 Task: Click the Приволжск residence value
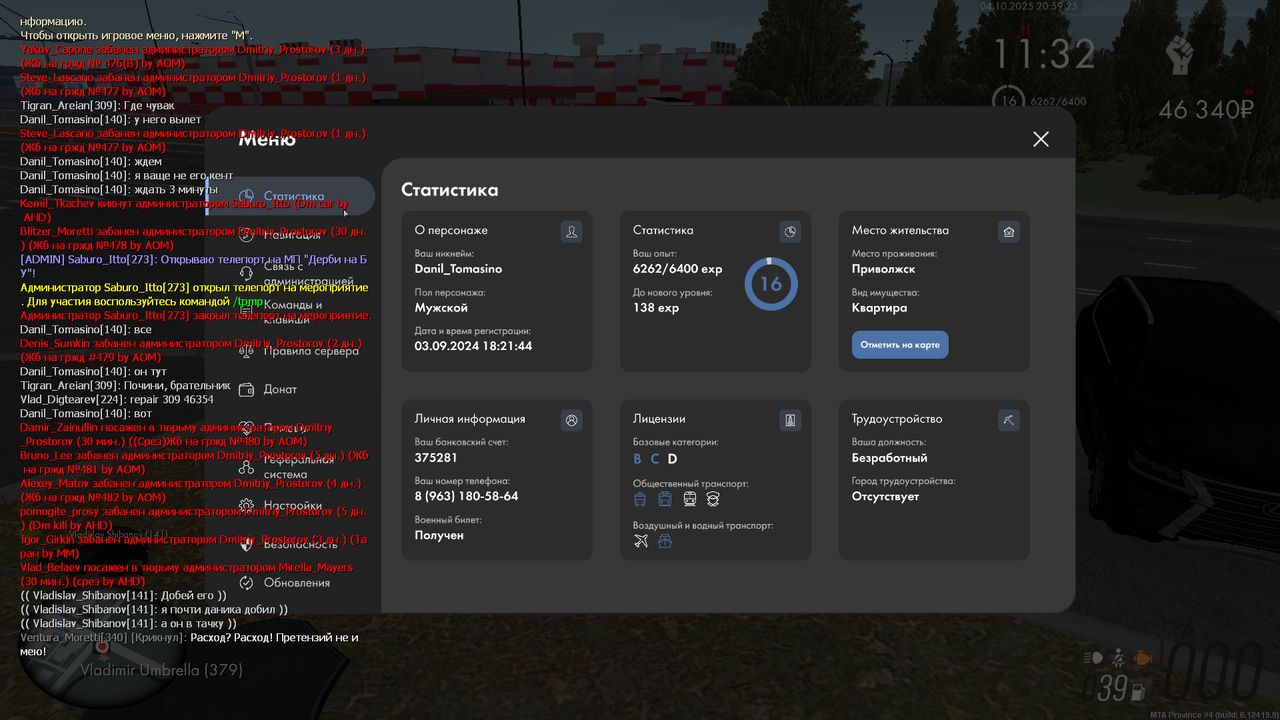(884, 269)
